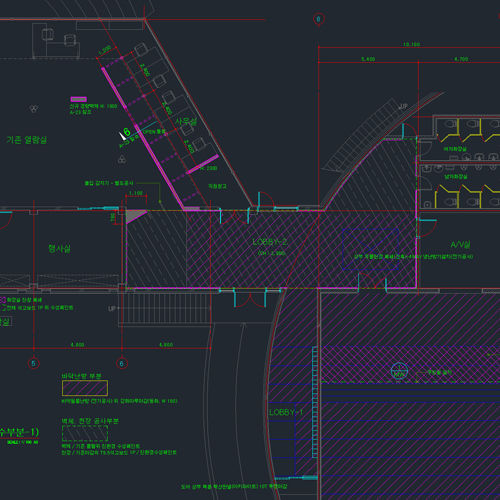Select the blue dashed rectangle with cross lines

(x=371, y=249)
